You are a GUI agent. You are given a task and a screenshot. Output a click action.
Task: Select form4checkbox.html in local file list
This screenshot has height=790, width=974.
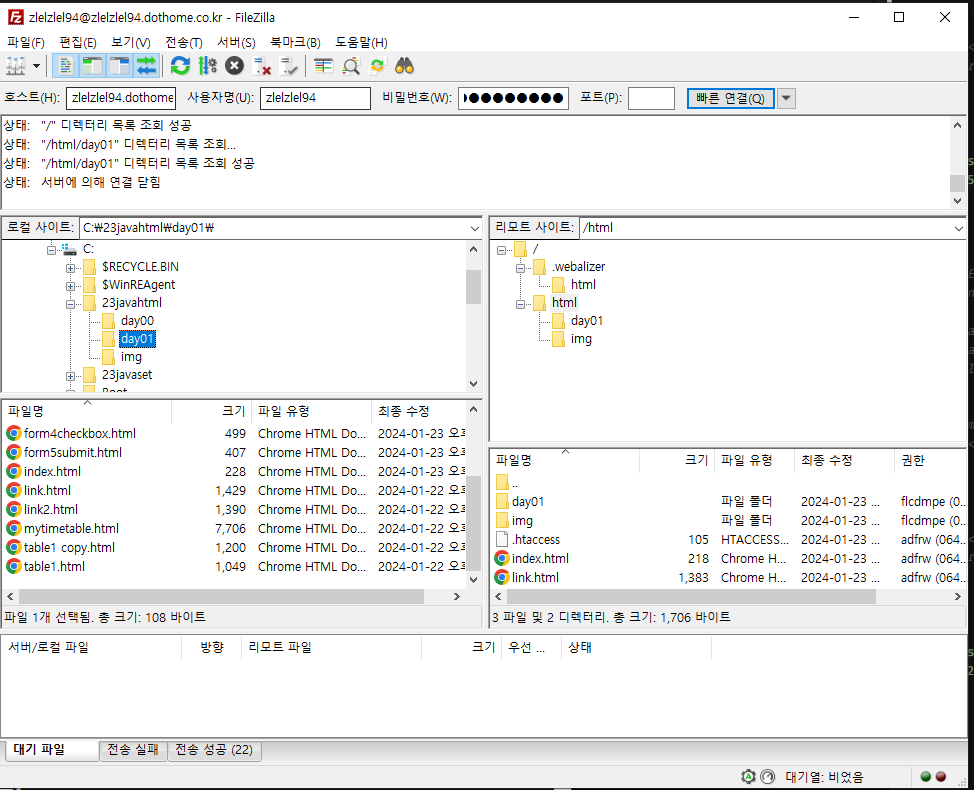point(80,434)
